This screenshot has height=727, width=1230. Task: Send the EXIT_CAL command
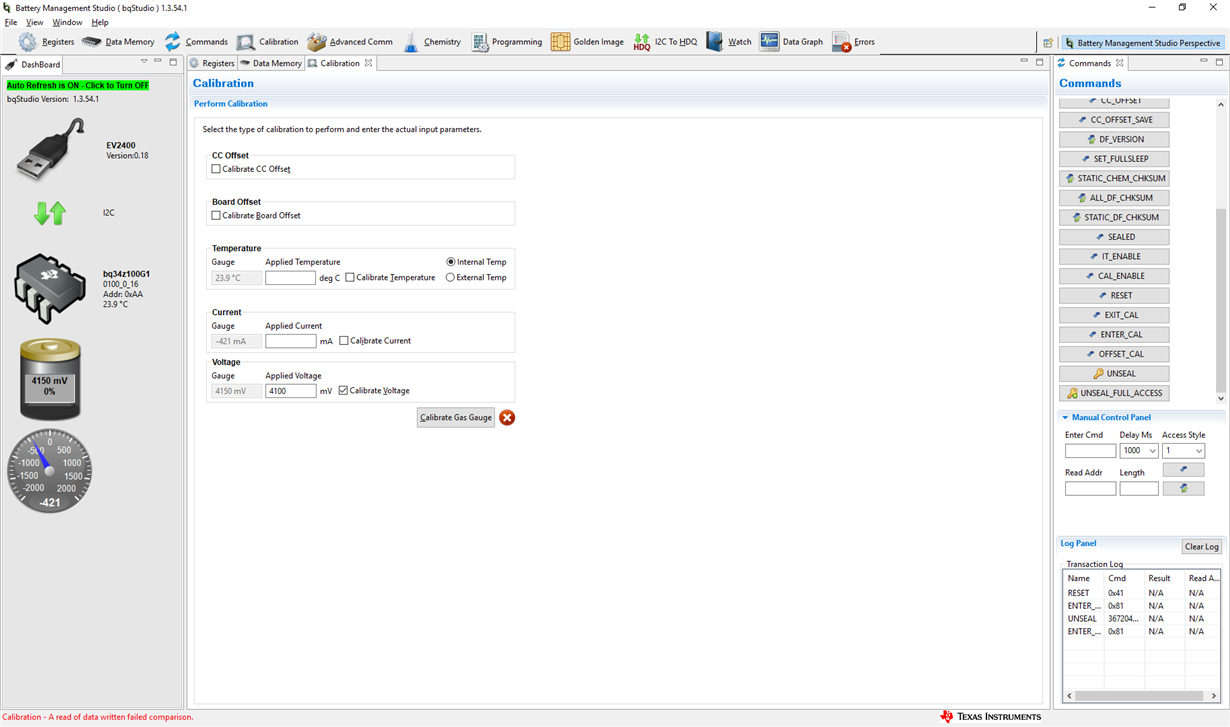point(1114,315)
